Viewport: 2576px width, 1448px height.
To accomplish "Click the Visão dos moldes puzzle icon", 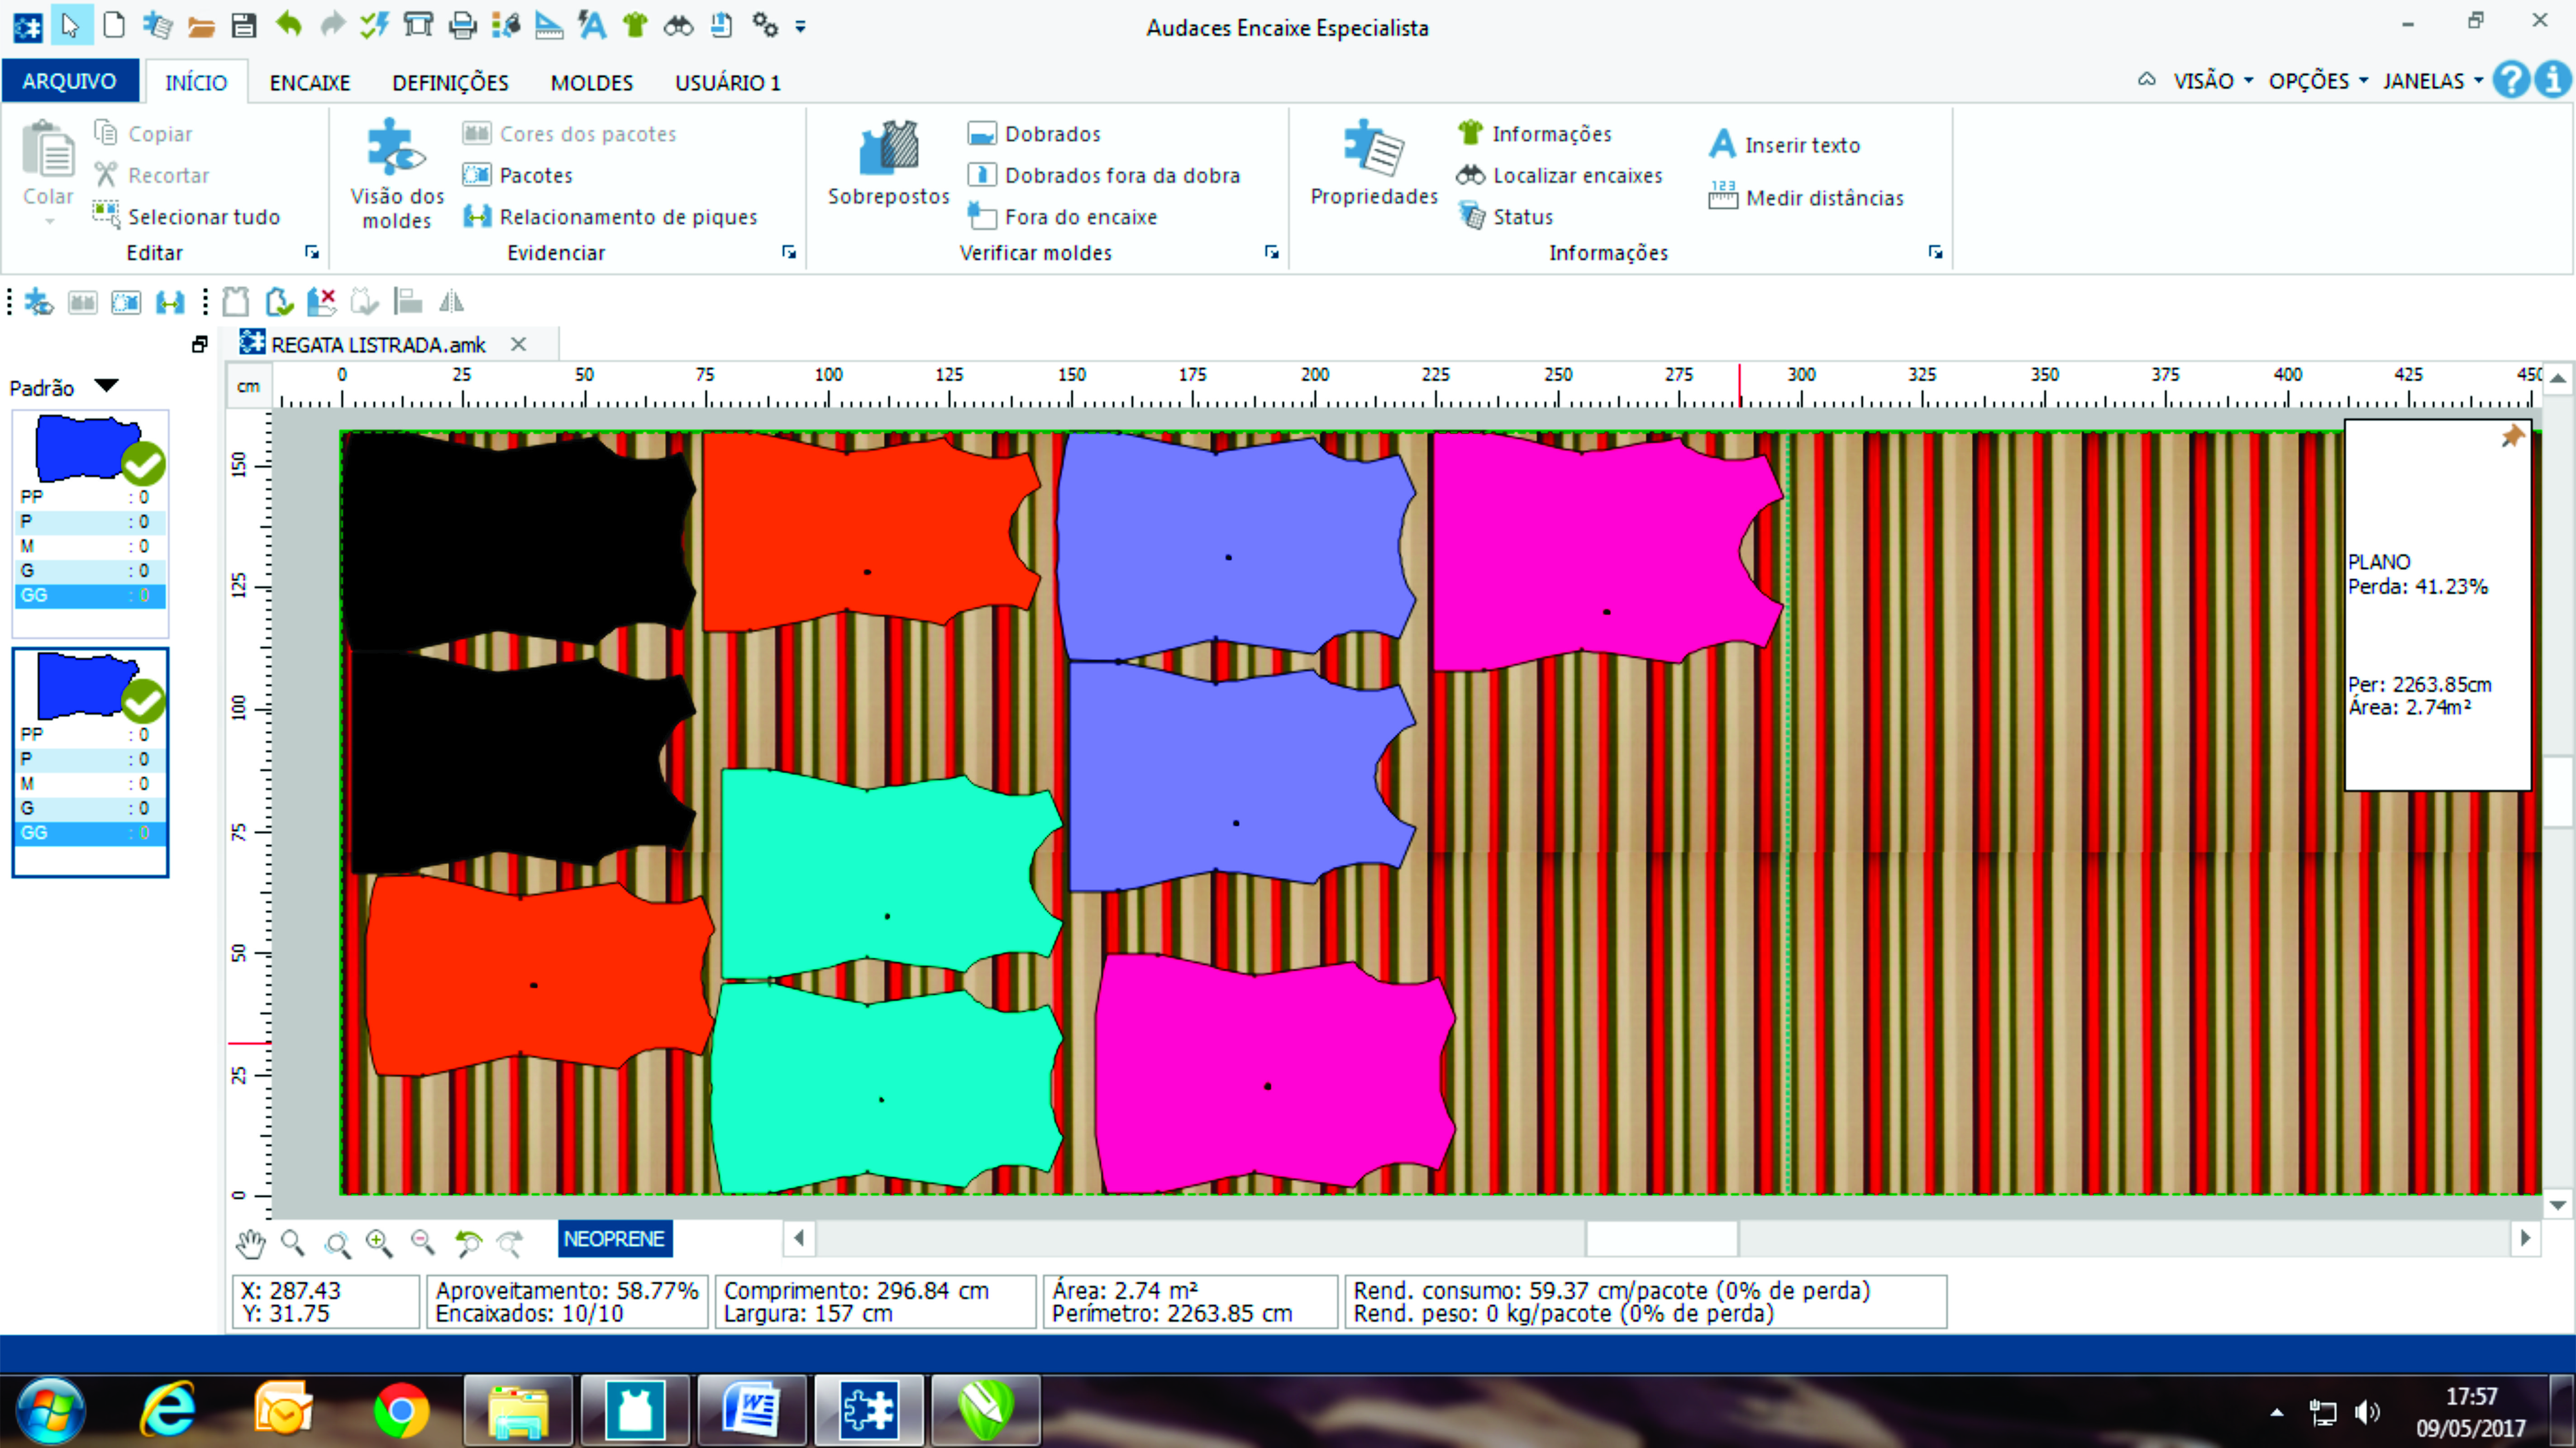I will coord(396,175).
